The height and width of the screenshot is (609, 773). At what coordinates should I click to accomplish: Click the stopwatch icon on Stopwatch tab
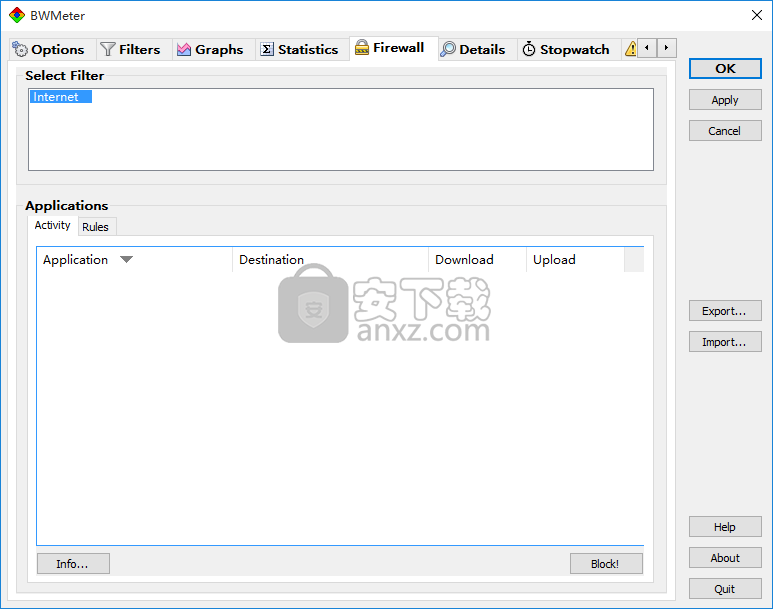(x=528, y=49)
